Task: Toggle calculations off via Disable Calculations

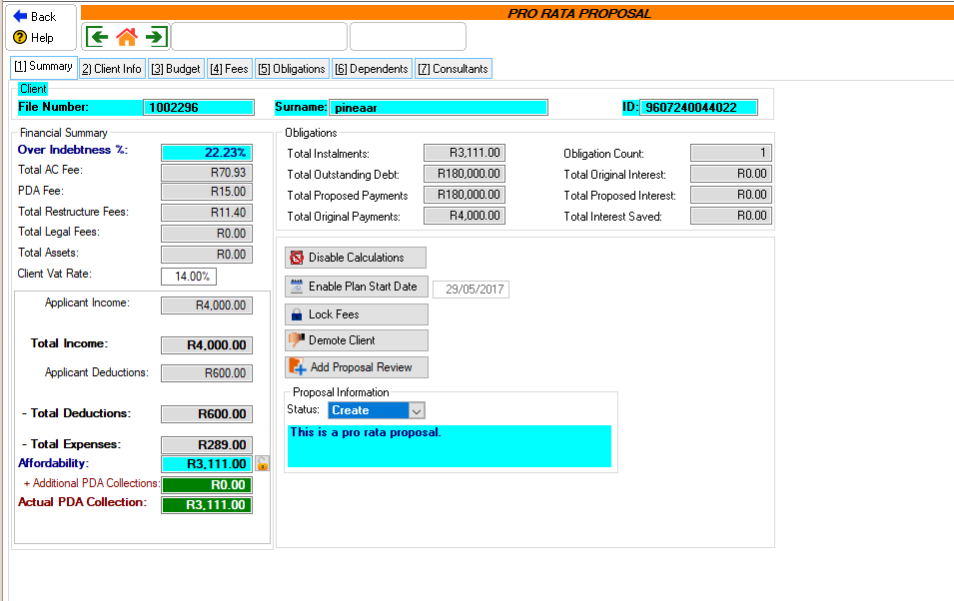Action: (356, 257)
